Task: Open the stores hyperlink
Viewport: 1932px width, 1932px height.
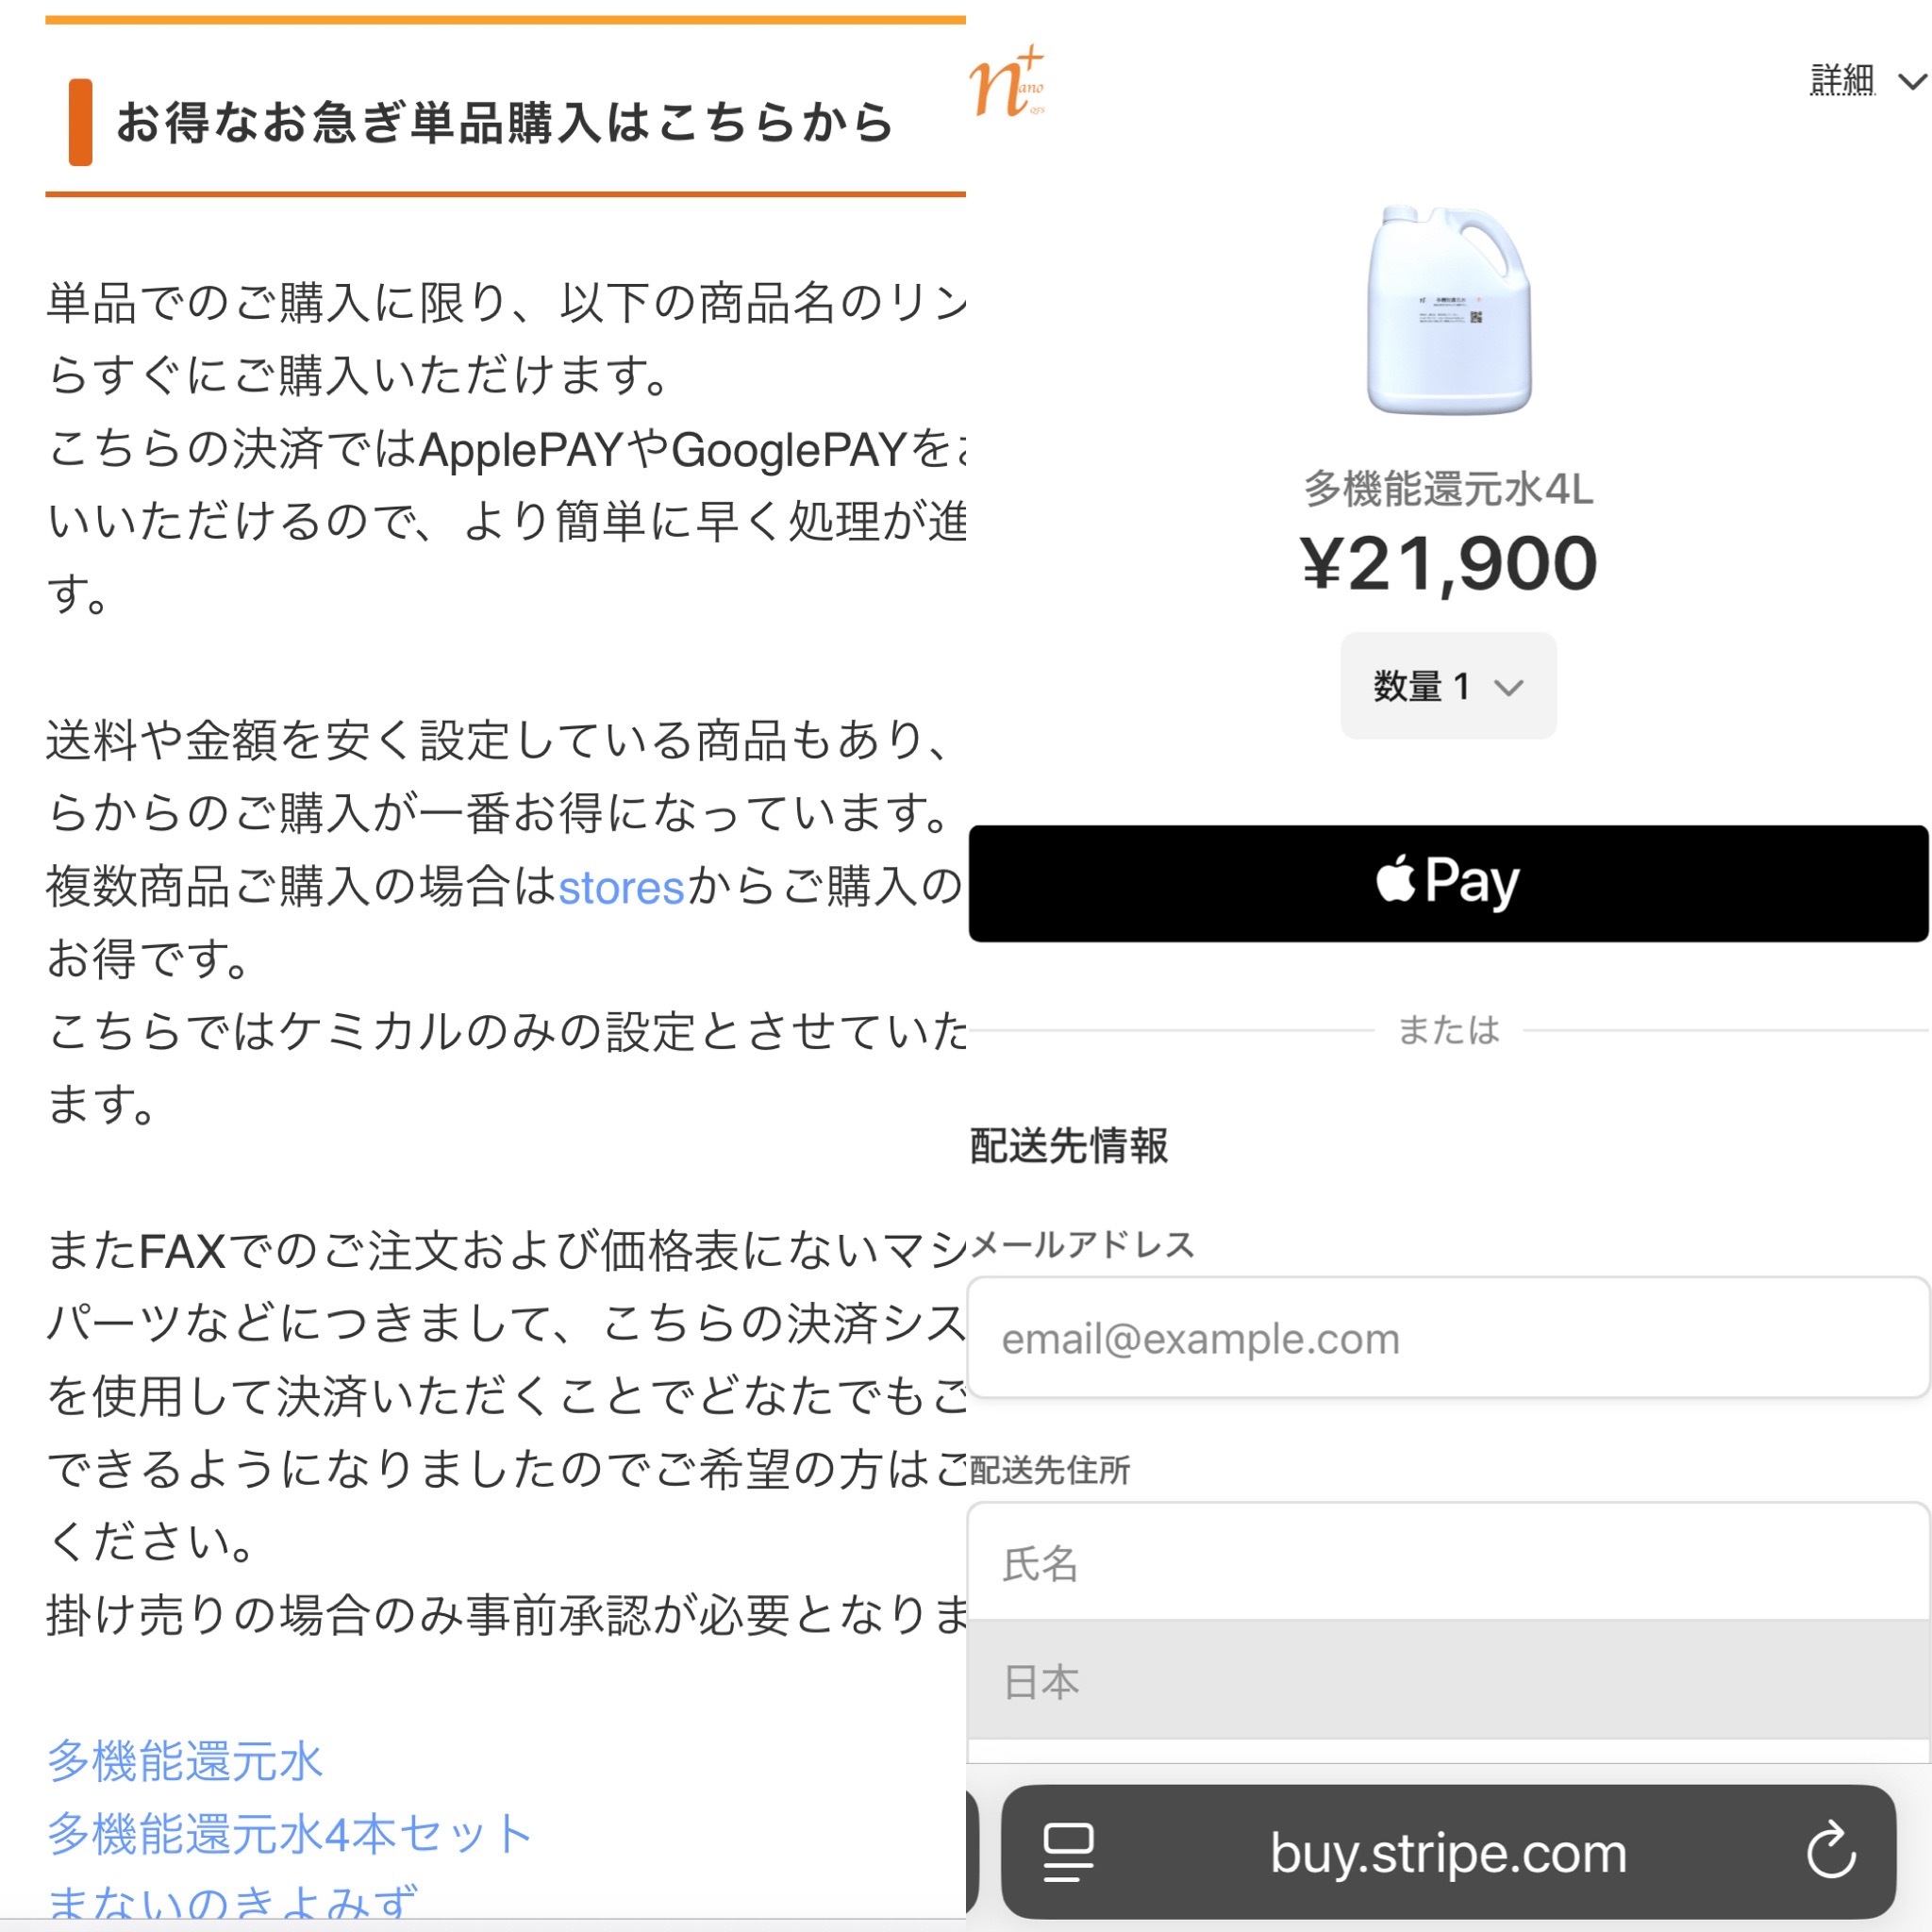Action: pyautogui.click(x=621, y=887)
